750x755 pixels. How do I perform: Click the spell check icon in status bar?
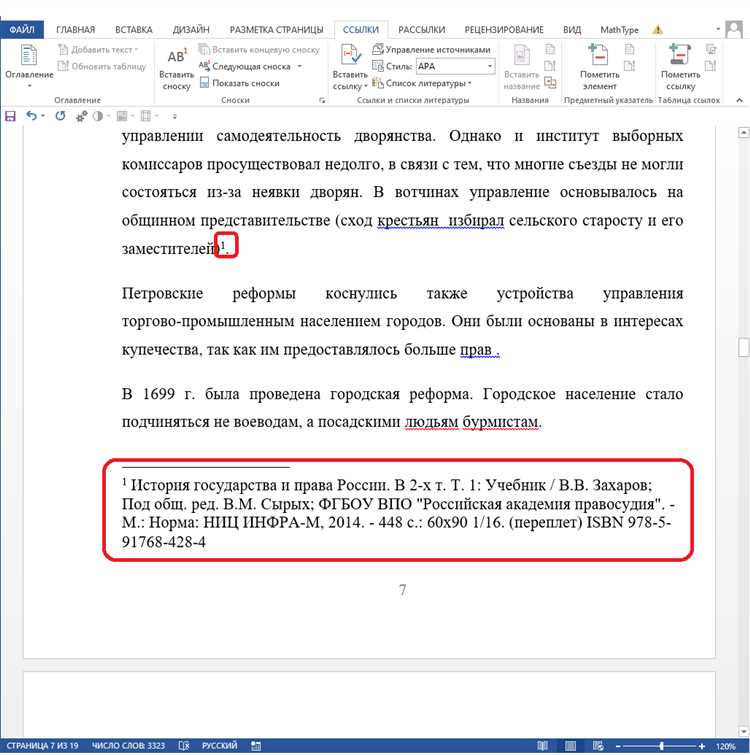[184, 746]
